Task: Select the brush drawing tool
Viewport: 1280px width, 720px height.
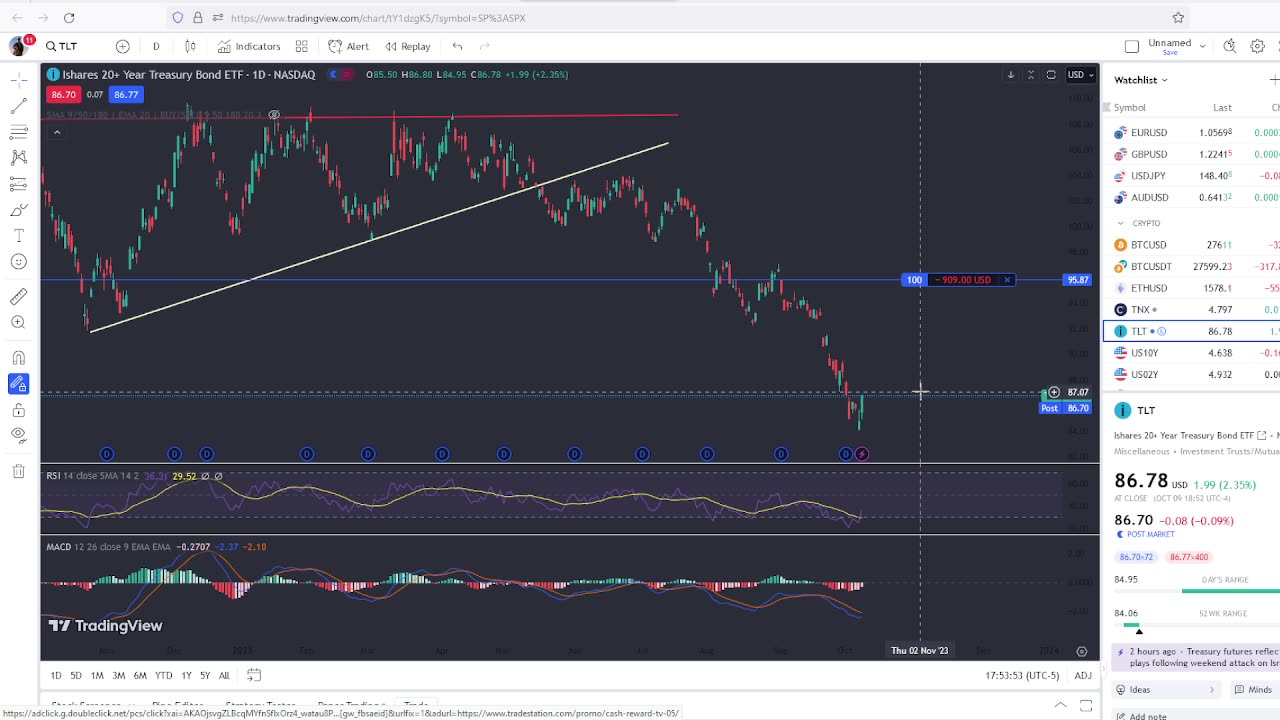Action: coord(18,210)
